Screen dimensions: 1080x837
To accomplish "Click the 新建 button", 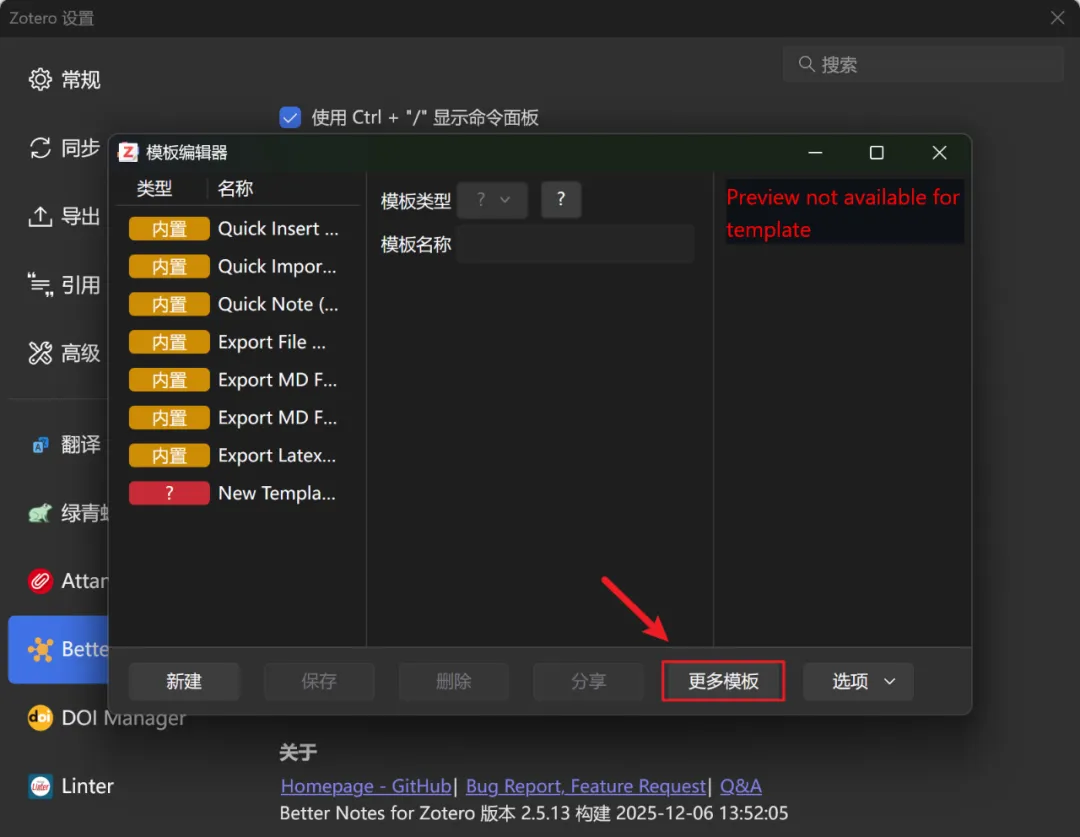I will pos(184,681).
